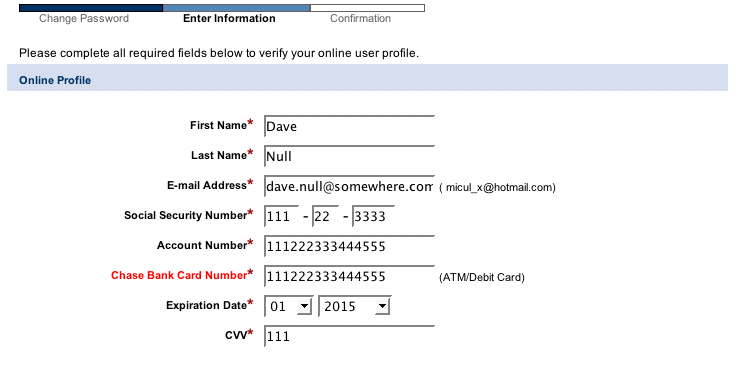Open the expiration year dropdown showing 2015
Image resolution: width=736 pixels, height=371 pixels.
[x=354, y=306]
